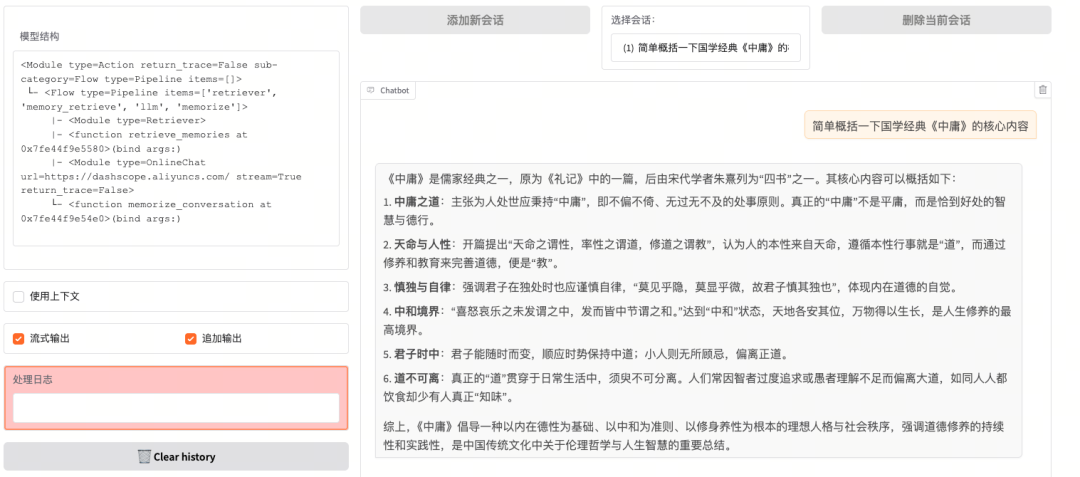The width and height of the screenshot is (1080, 477).
Task: Click the user message about《中庸》
Action: click(x=920, y=126)
